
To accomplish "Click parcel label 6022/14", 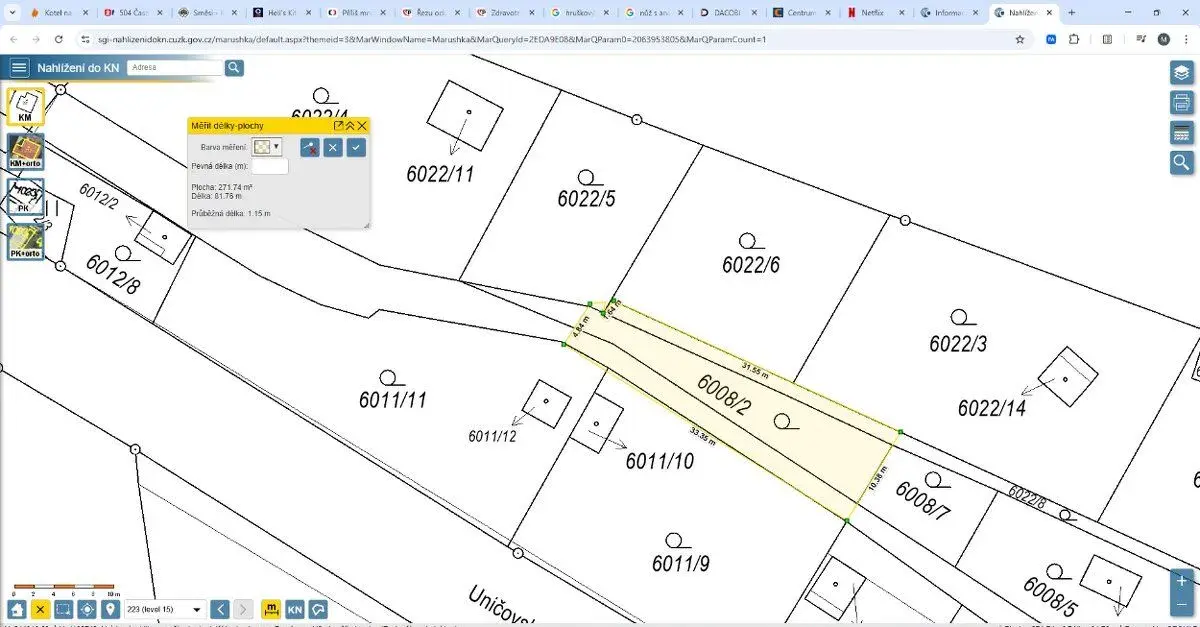I will coord(992,407).
